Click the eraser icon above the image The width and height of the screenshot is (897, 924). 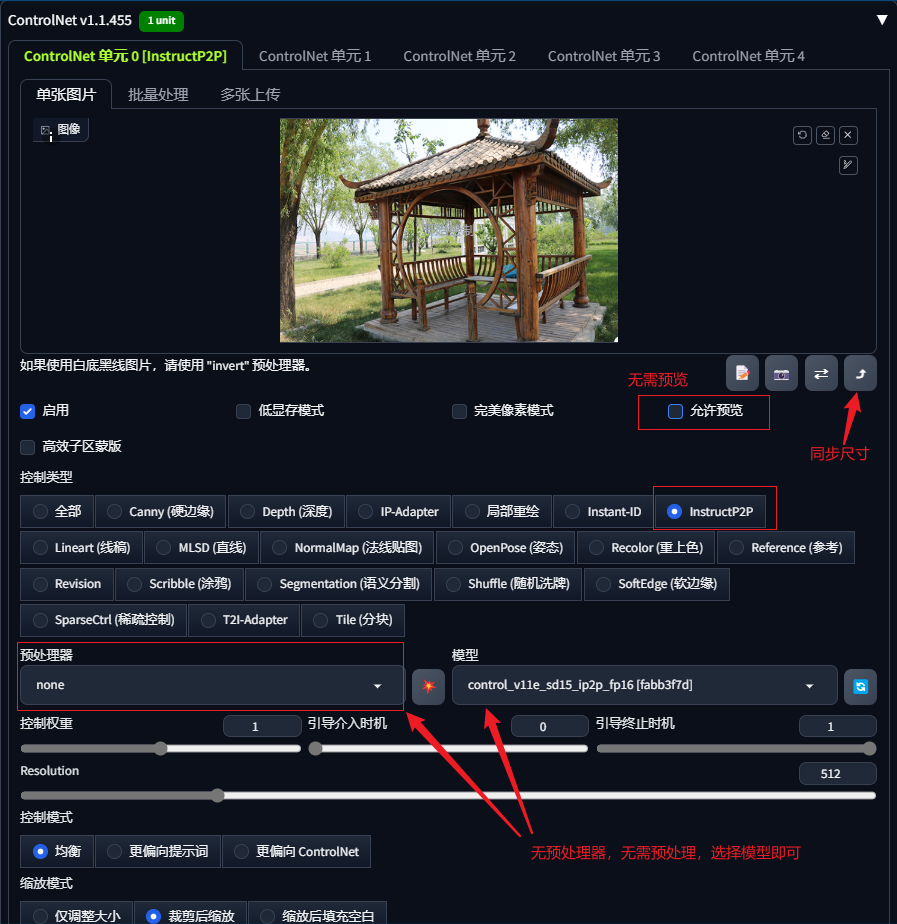point(825,135)
